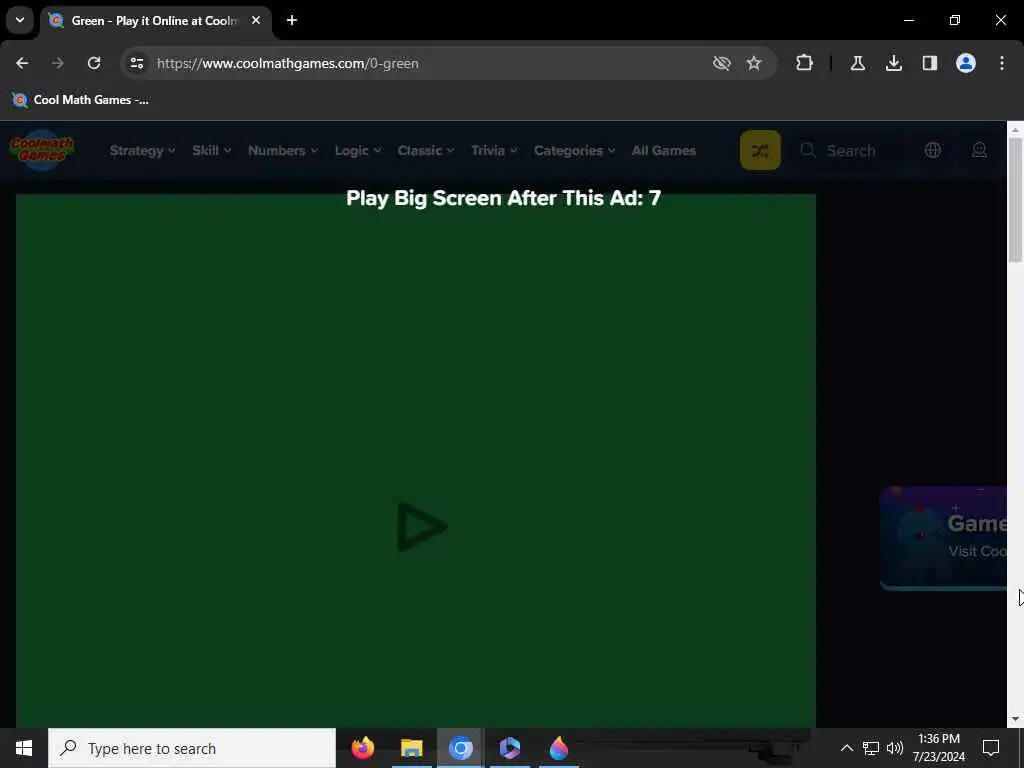Click the yellow random game shuffle button
The width and height of the screenshot is (1024, 768).
click(760, 150)
